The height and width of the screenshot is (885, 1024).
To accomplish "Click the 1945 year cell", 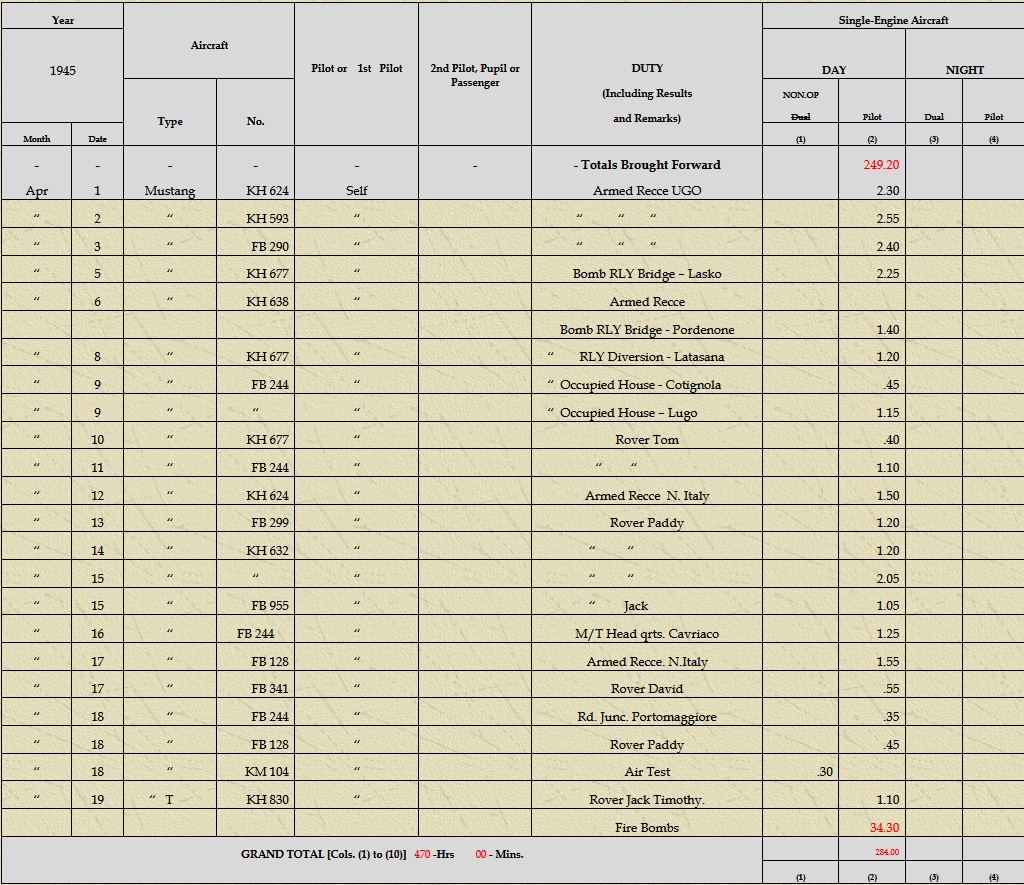I will point(63,71).
